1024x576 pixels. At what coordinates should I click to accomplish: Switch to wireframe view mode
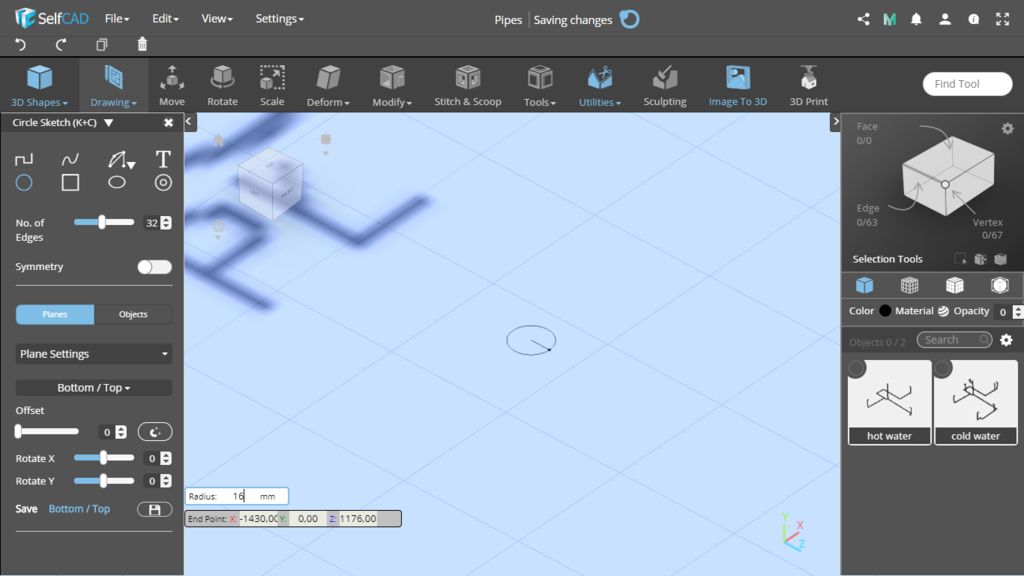pos(909,285)
